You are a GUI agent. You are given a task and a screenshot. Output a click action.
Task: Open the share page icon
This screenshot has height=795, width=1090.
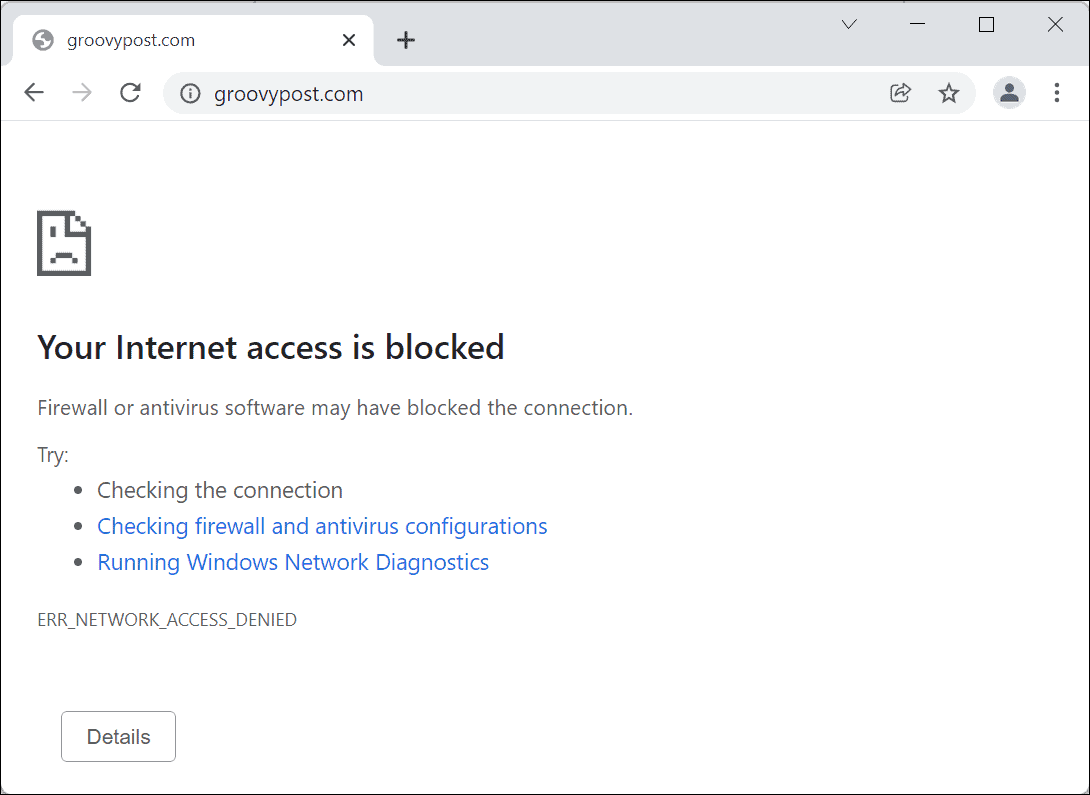pyautogui.click(x=899, y=92)
